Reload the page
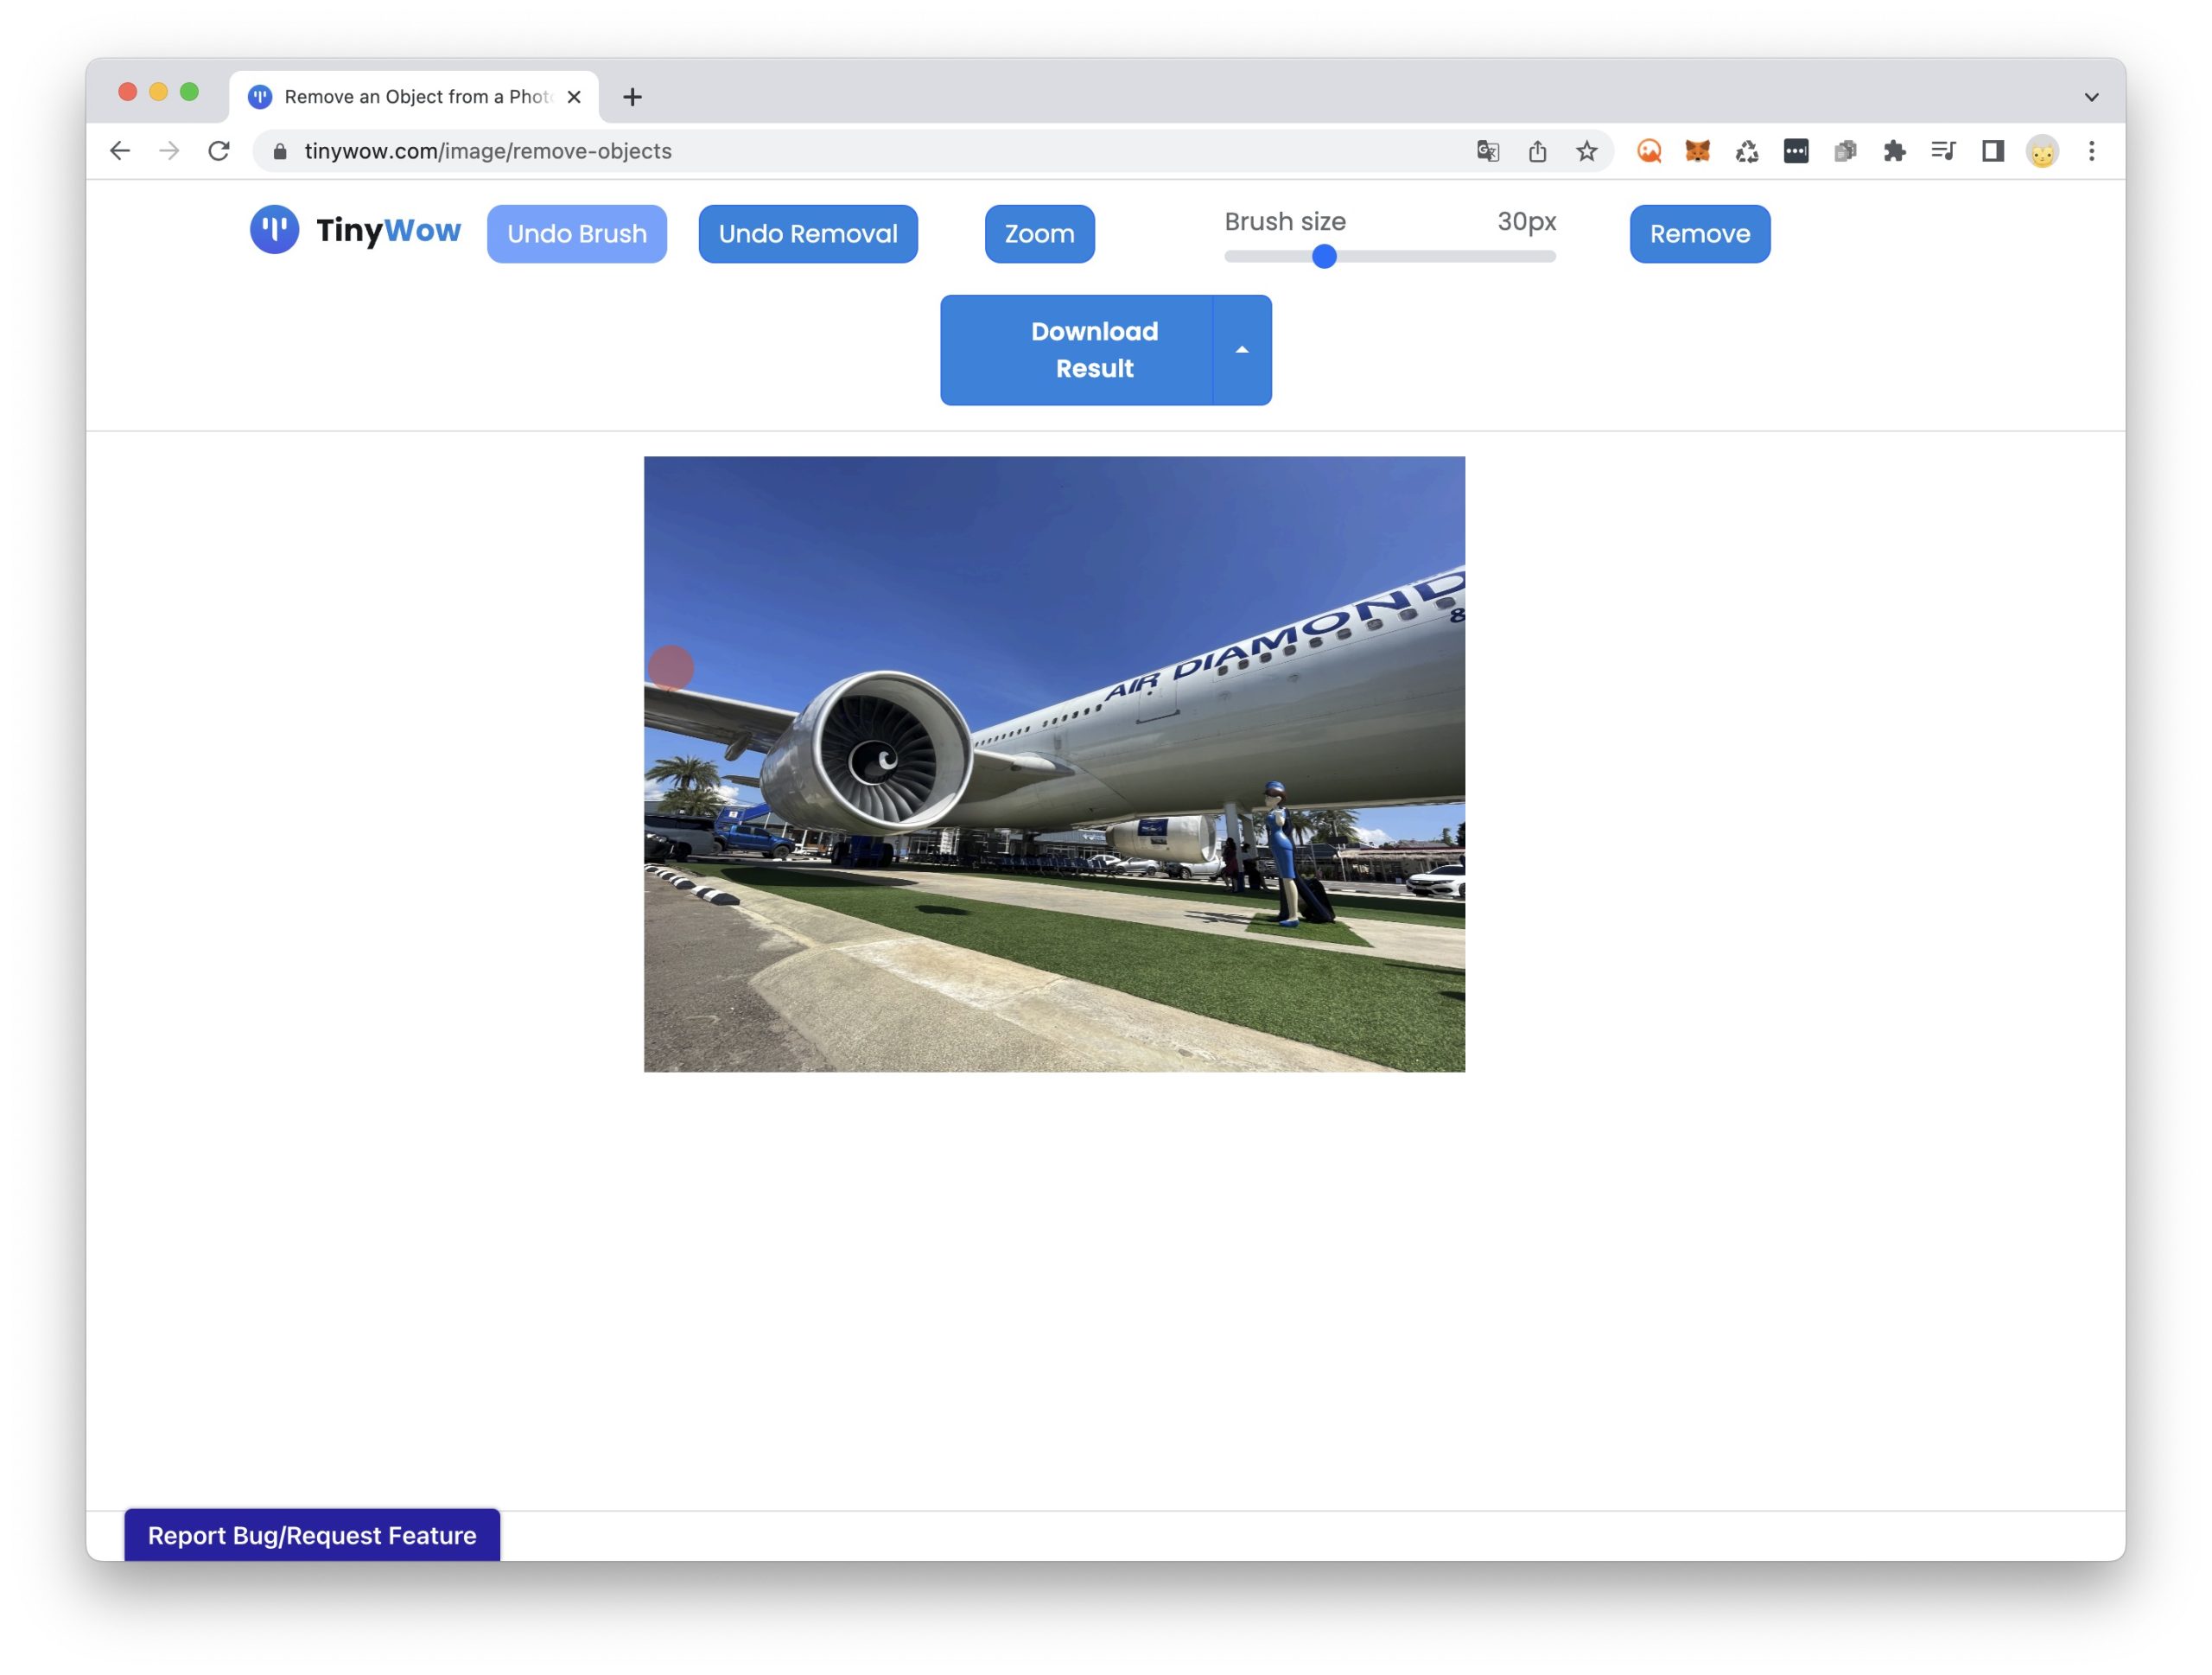This screenshot has width=2212, height=1675. click(219, 151)
